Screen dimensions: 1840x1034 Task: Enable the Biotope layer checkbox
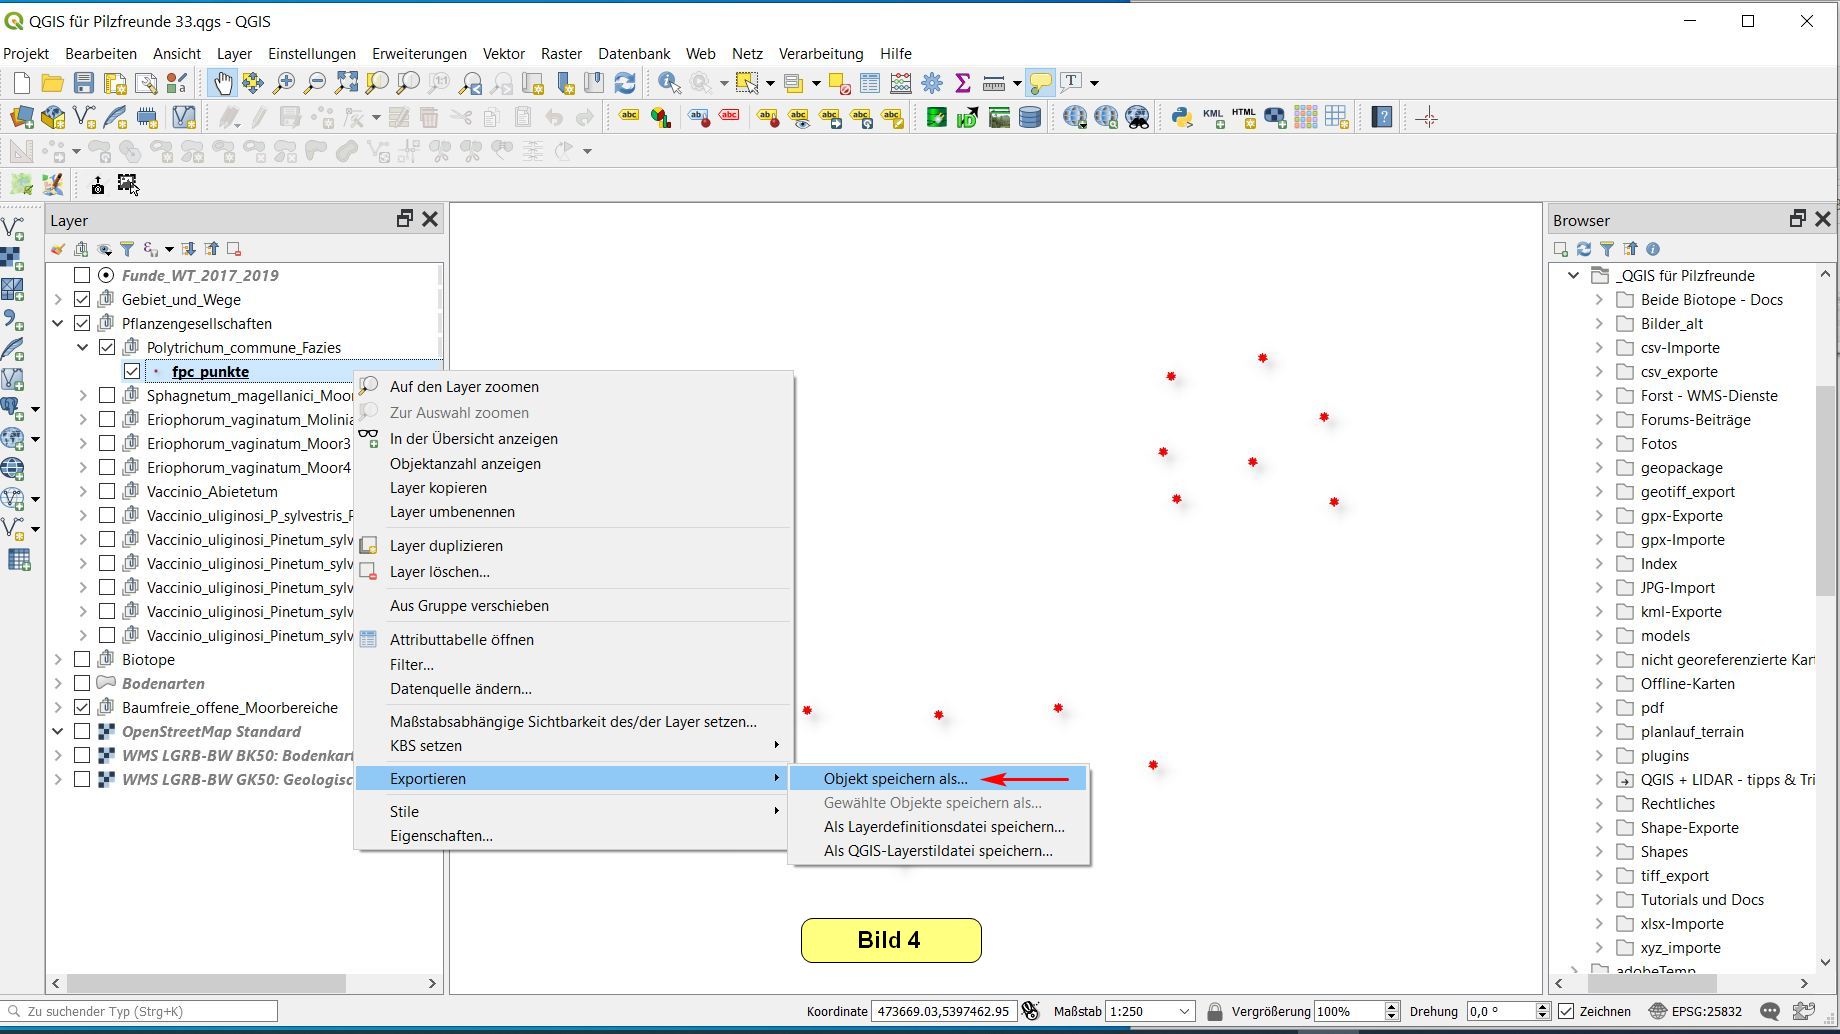point(82,659)
